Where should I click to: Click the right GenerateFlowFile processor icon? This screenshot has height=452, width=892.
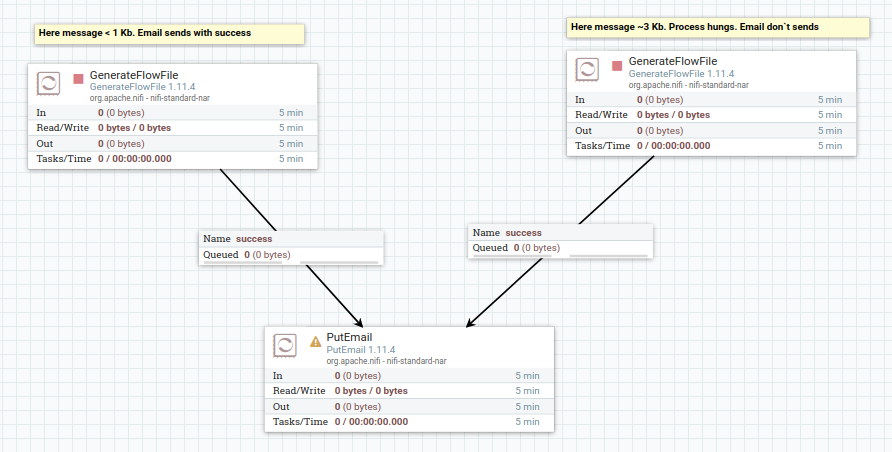(x=587, y=70)
